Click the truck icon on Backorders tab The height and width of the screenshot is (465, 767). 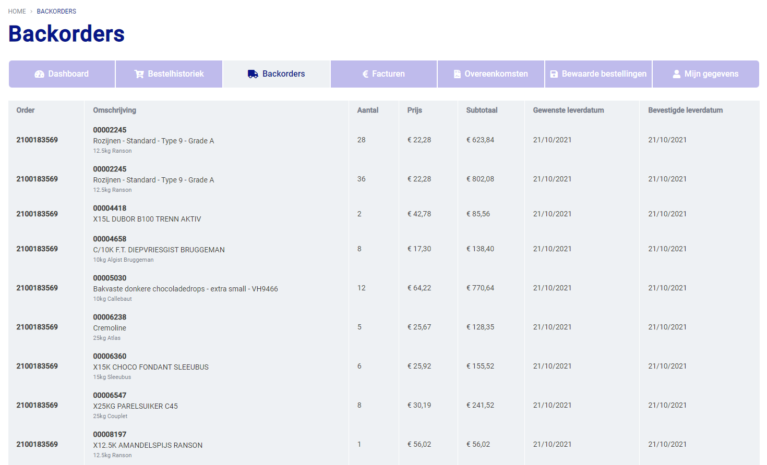tap(253, 74)
